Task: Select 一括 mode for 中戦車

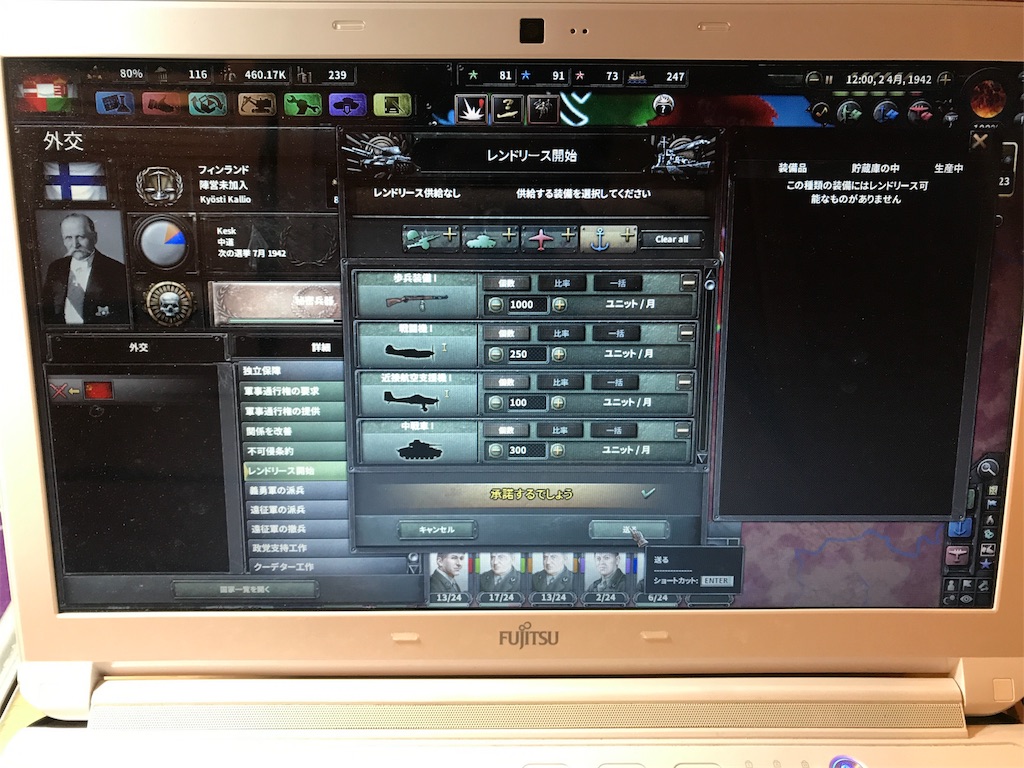Action: tap(613, 430)
